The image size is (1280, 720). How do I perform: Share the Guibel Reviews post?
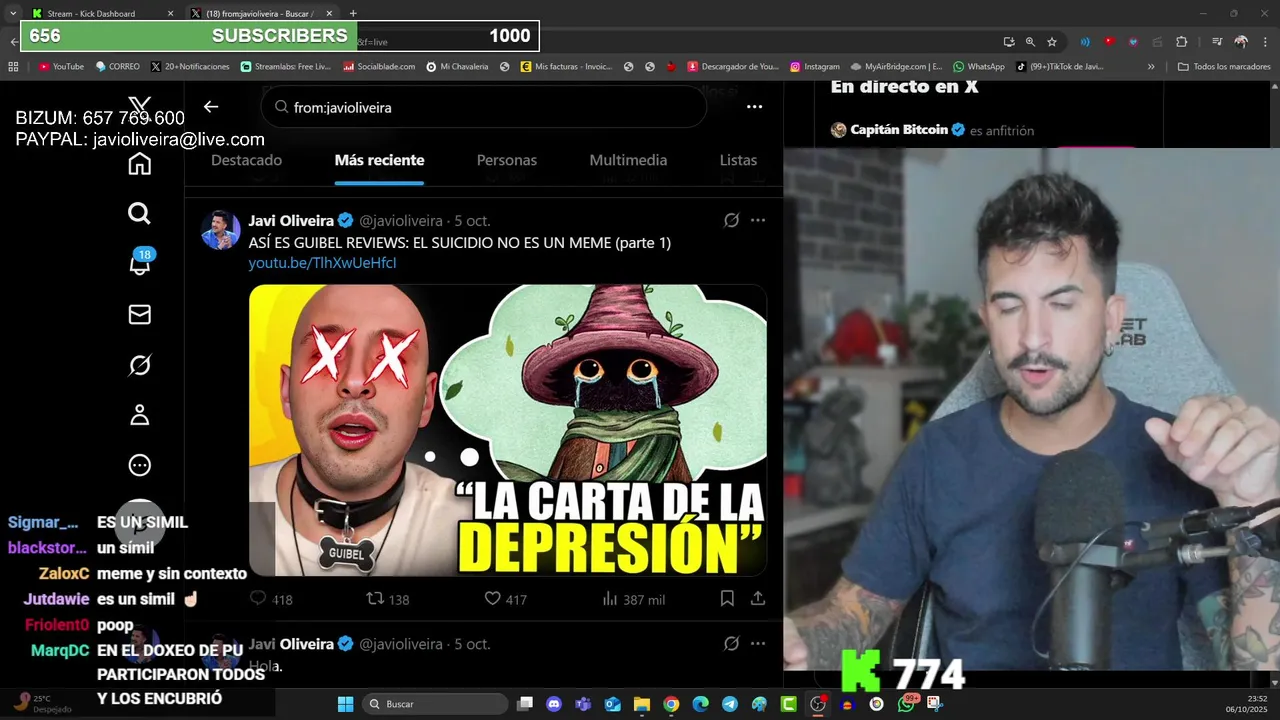tap(758, 598)
